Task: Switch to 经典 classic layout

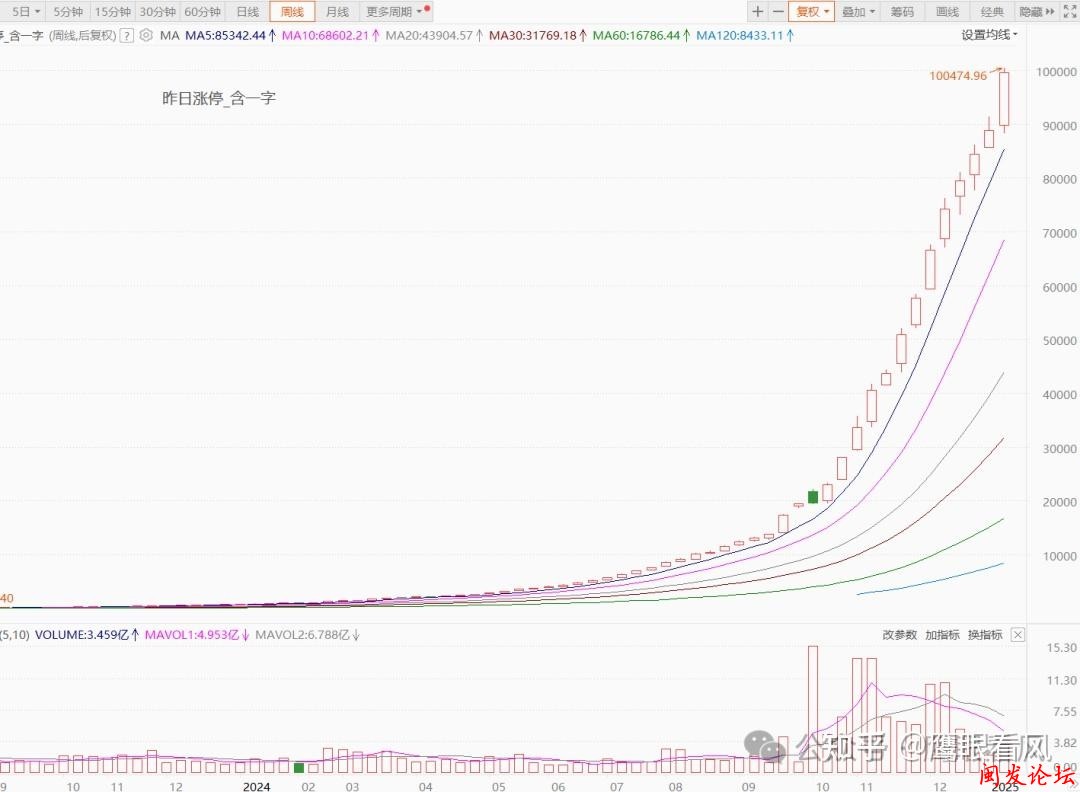Action: (x=992, y=12)
